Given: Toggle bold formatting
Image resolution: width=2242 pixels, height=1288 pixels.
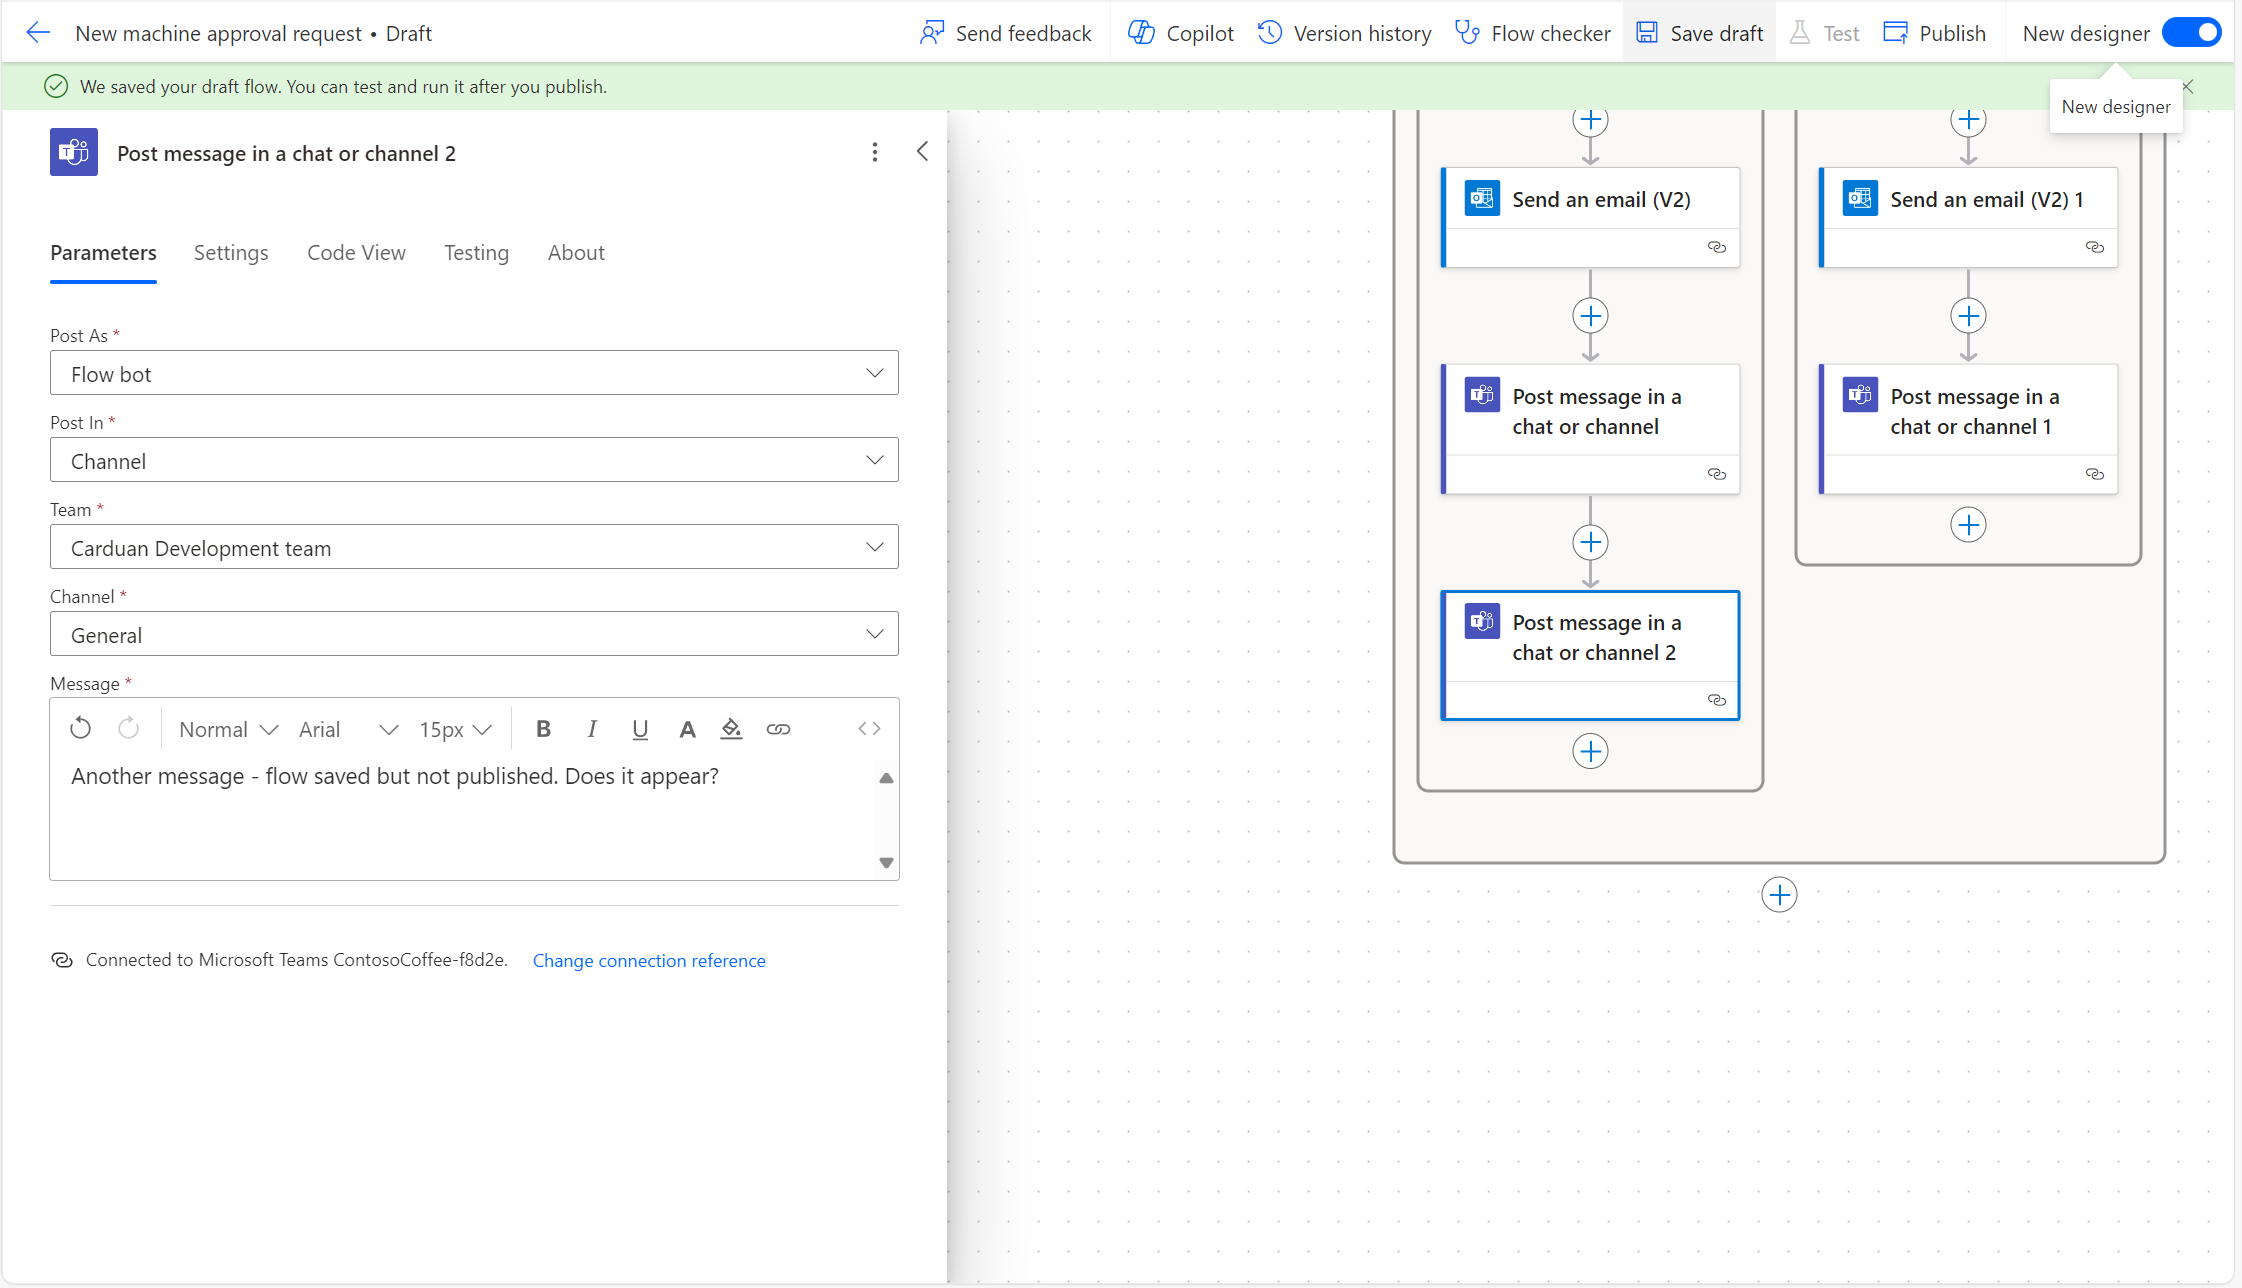Looking at the screenshot, I should [543, 729].
